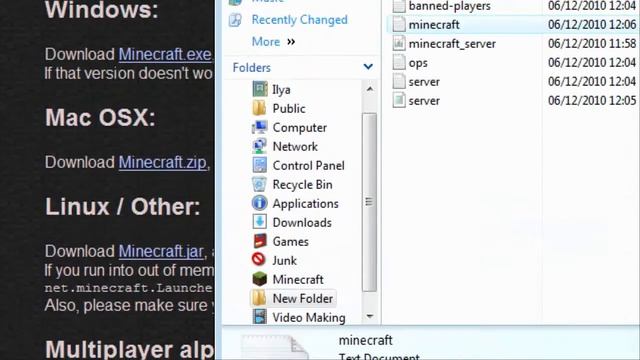This screenshot has height=360, width=640.
Task: Click the Applications info icon
Action: [x=260, y=203]
